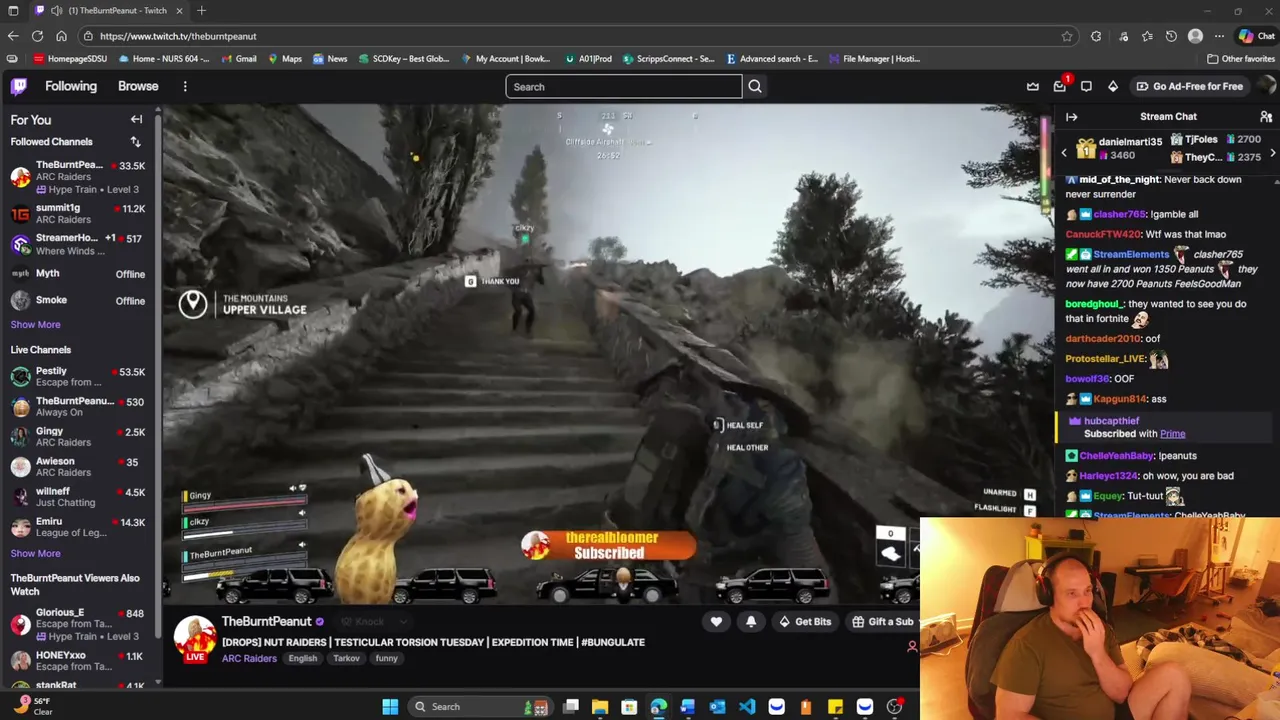Open Outlook in taskbar
The width and height of the screenshot is (1280, 720).
pyautogui.click(x=717, y=706)
